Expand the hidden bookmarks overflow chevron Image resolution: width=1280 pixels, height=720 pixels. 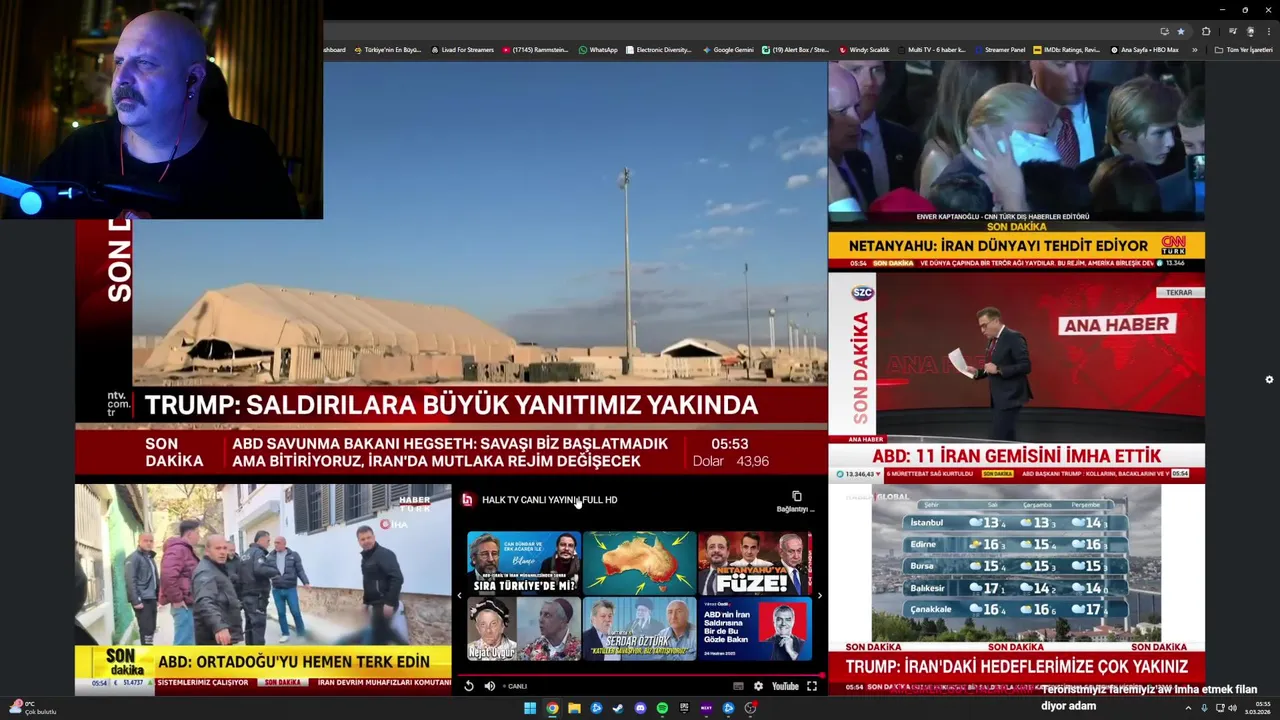(1194, 49)
